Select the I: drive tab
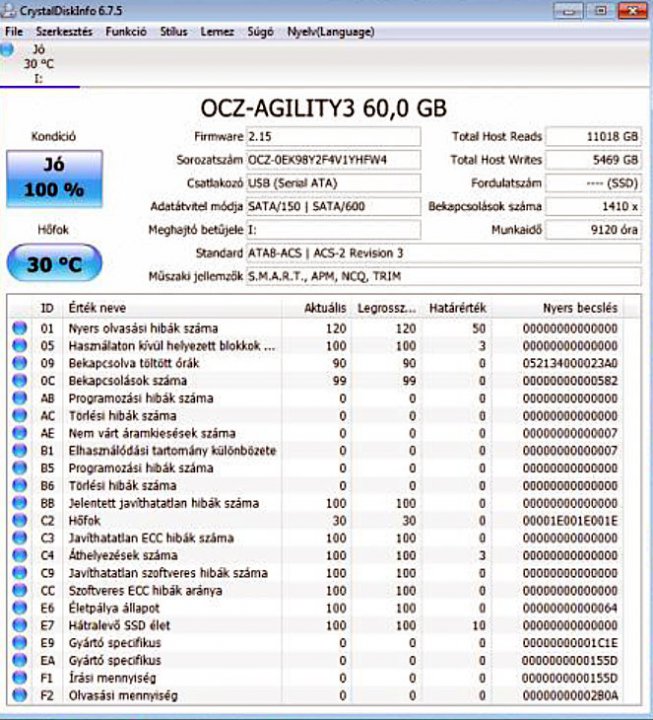653x720 pixels. coord(39,64)
